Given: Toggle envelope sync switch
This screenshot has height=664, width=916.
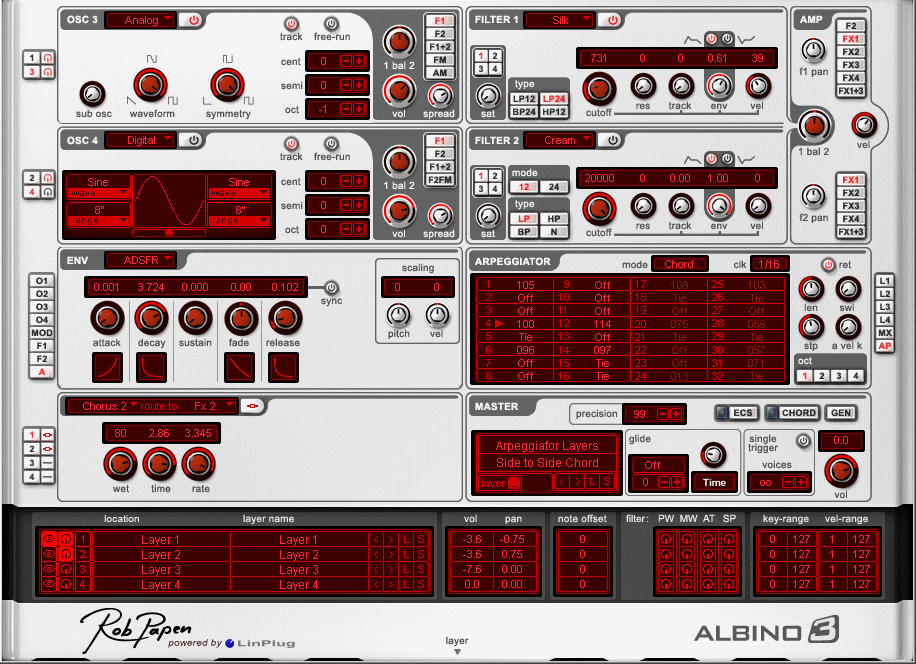Looking at the screenshot, I should pyautogui.click(x=331, y=287).
